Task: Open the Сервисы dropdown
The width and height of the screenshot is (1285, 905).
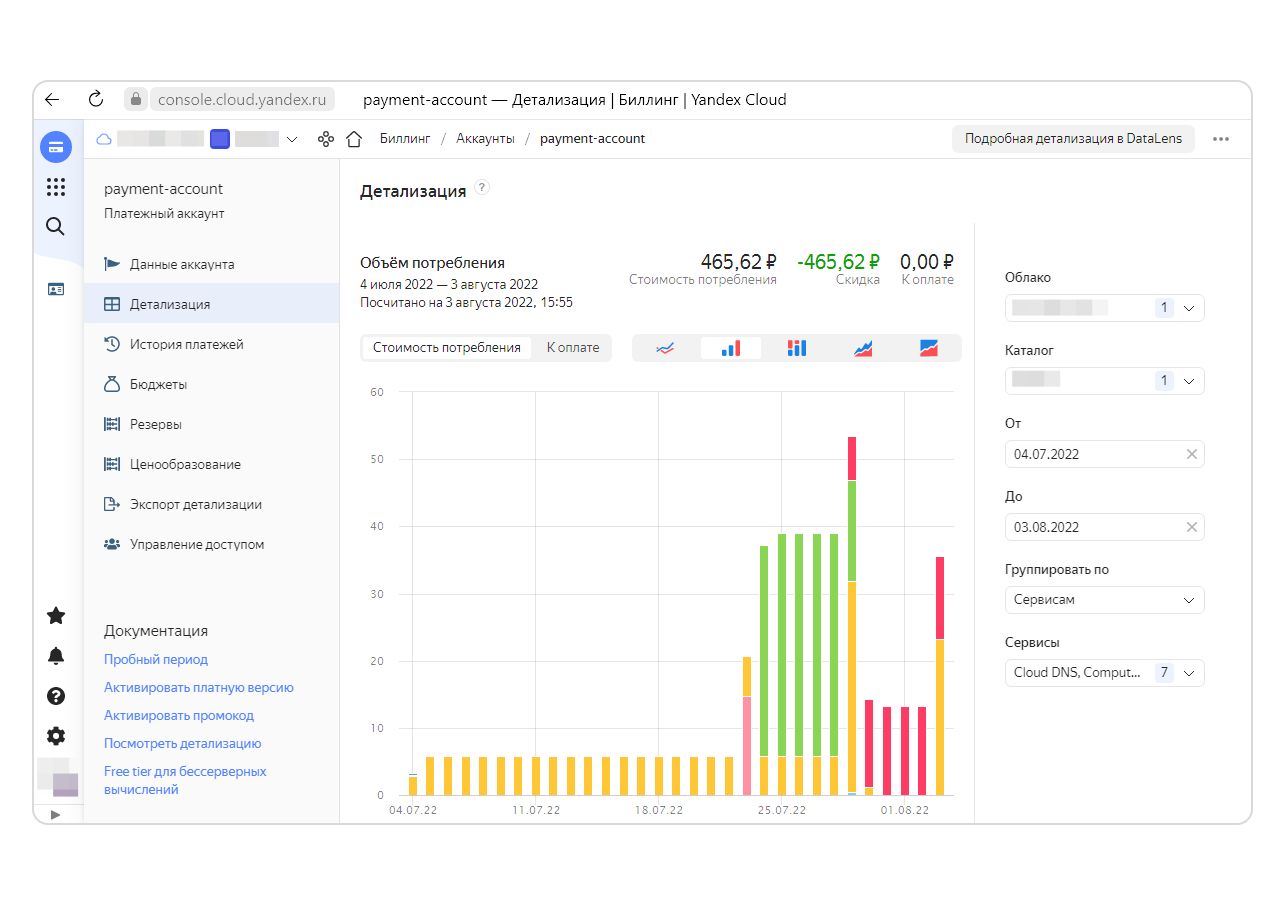Action: tap(1104, 673)
